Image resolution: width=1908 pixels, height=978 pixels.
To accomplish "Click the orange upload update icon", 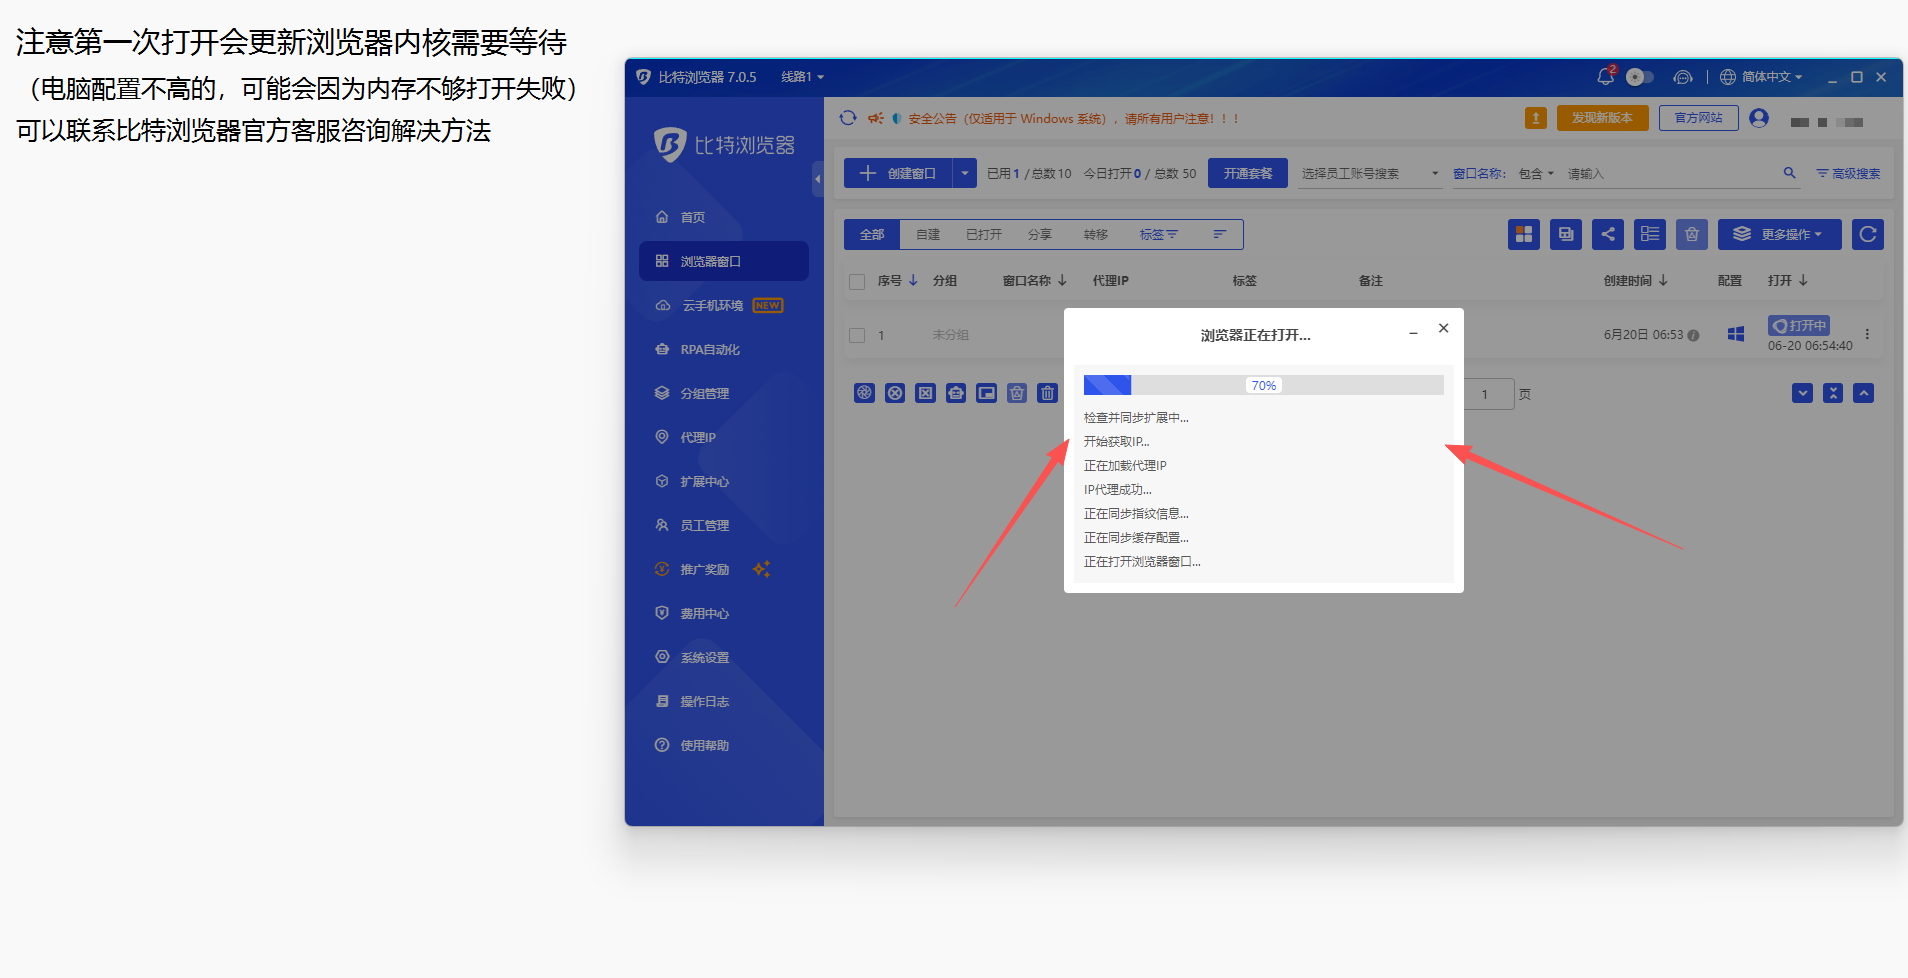I will (x=1536, y=118).
